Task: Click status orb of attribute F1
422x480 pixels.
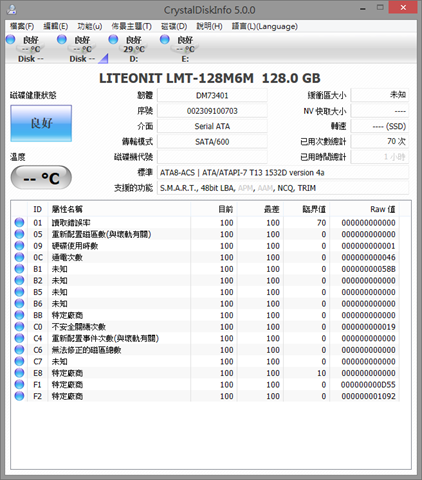Action: click(x=19, y=384)
